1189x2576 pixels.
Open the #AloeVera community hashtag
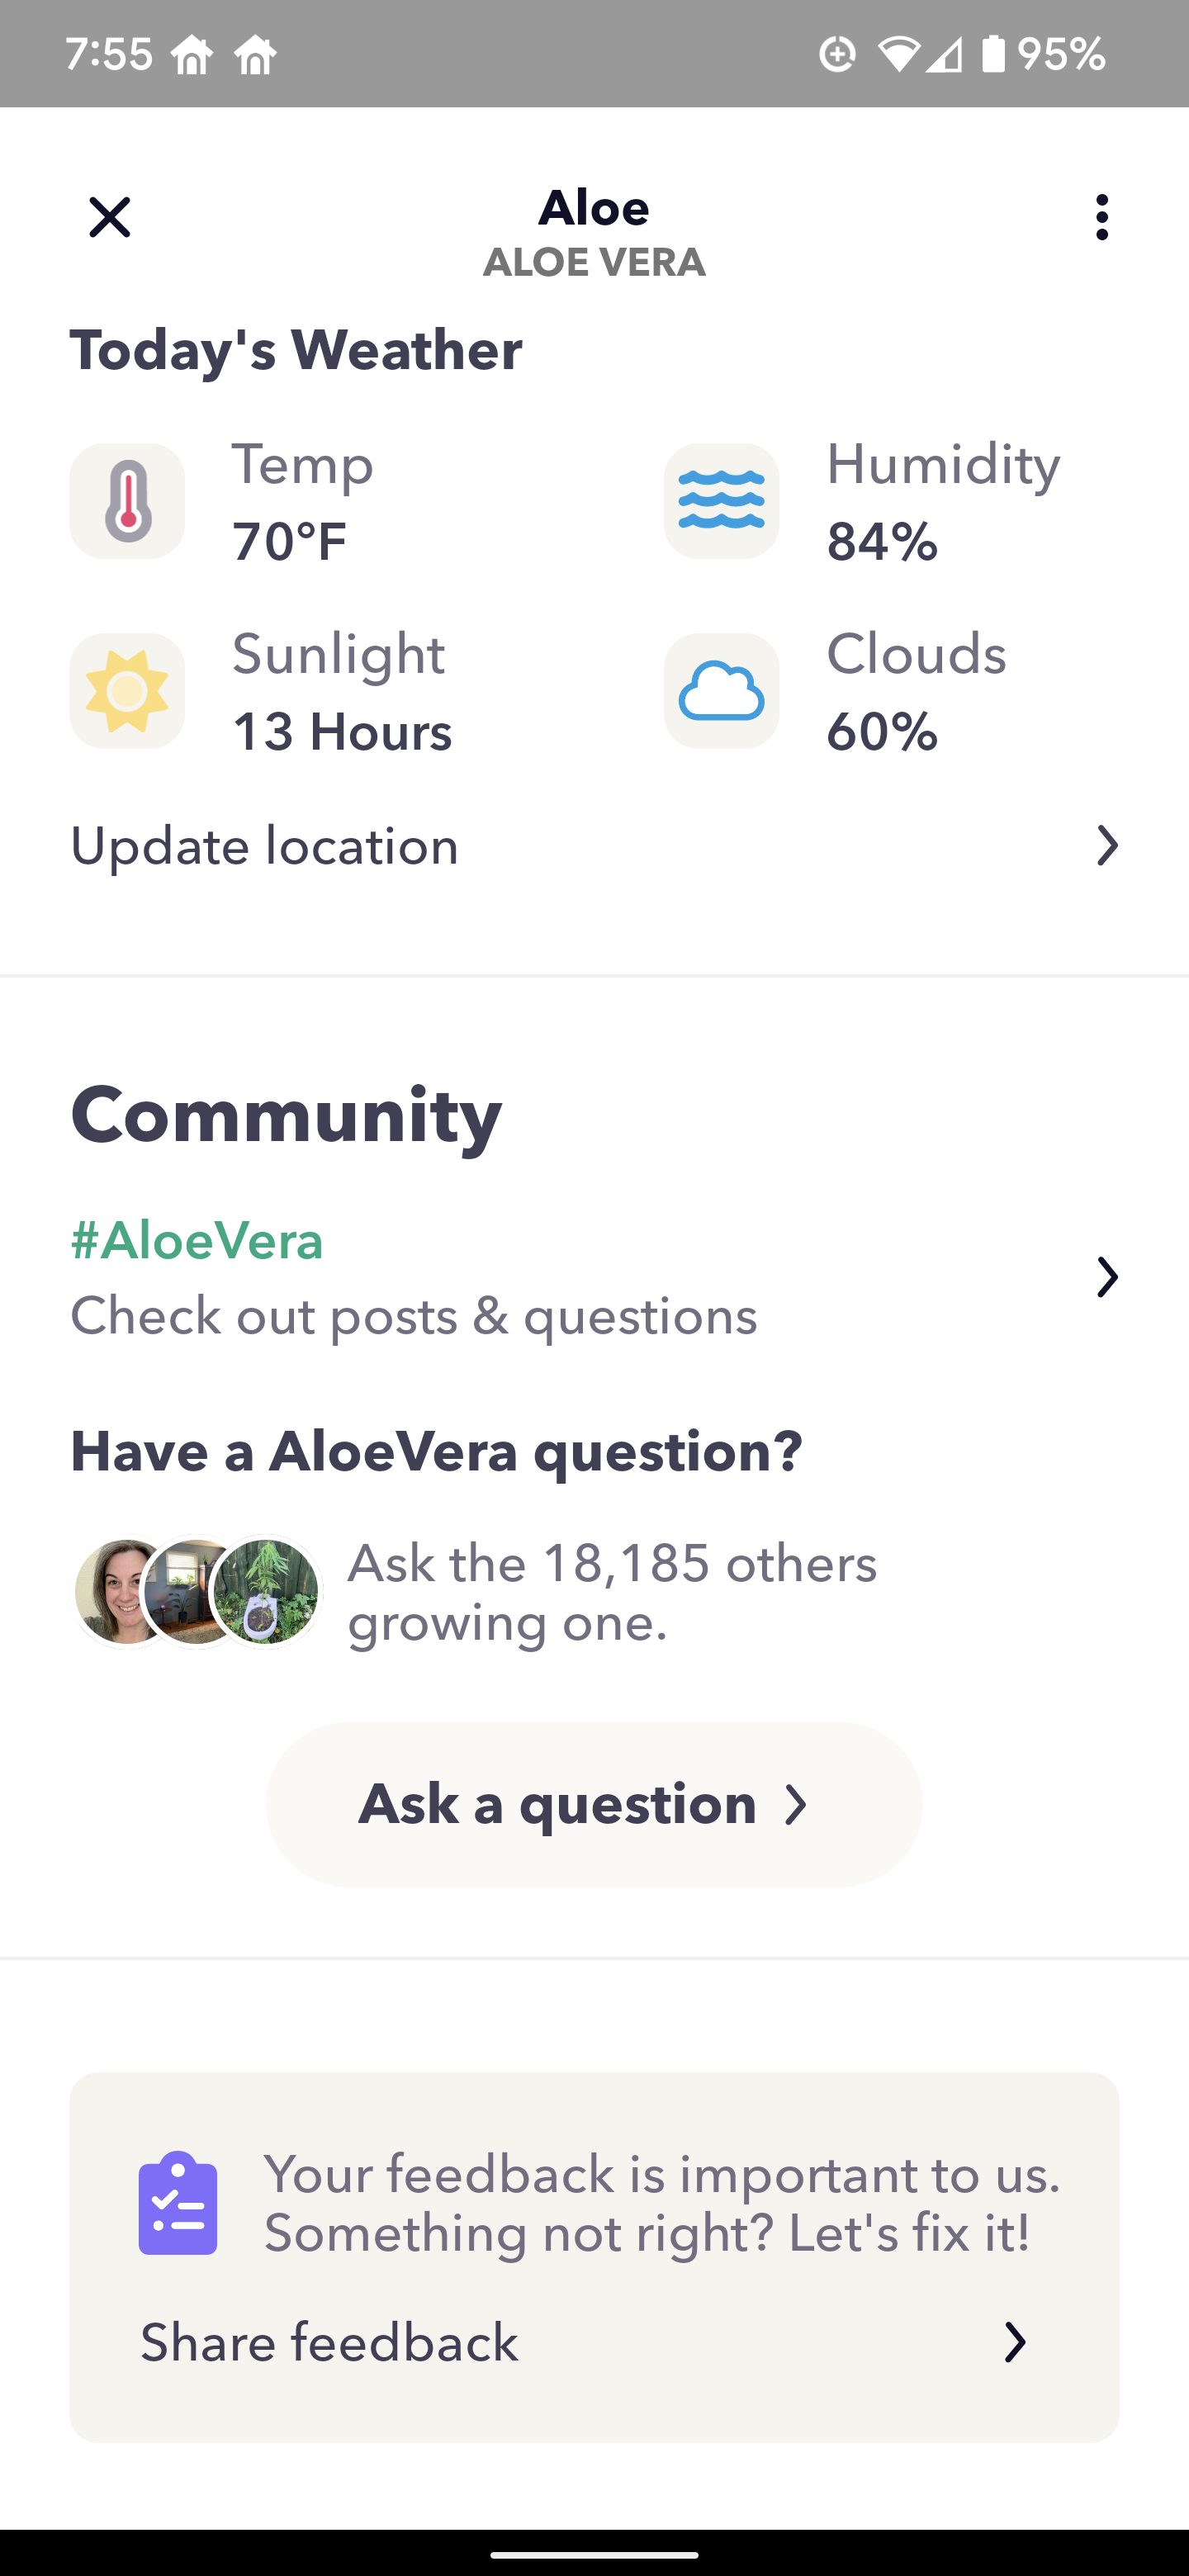(197, 1241)
